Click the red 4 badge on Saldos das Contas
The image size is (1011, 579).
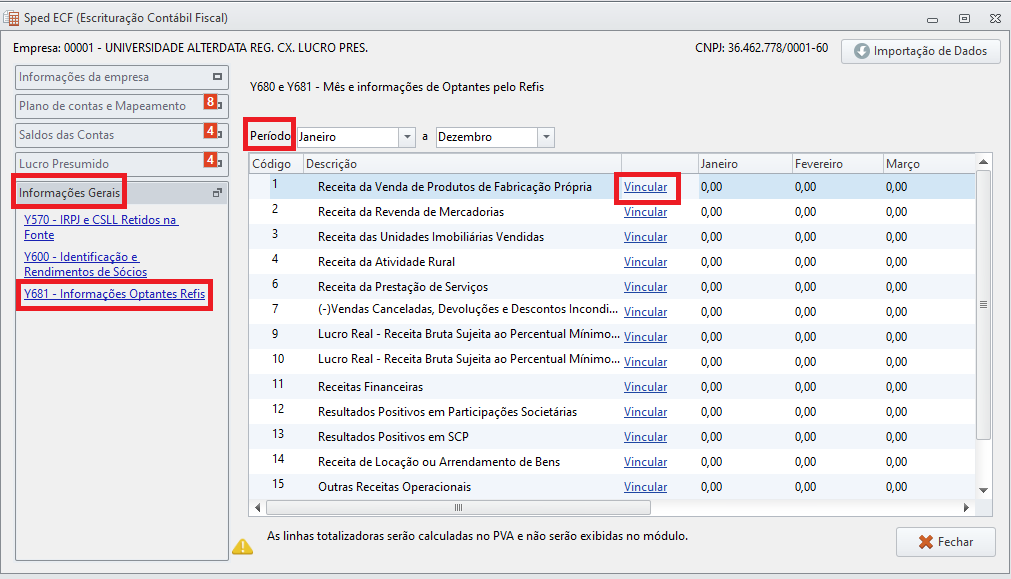[210, 131]
